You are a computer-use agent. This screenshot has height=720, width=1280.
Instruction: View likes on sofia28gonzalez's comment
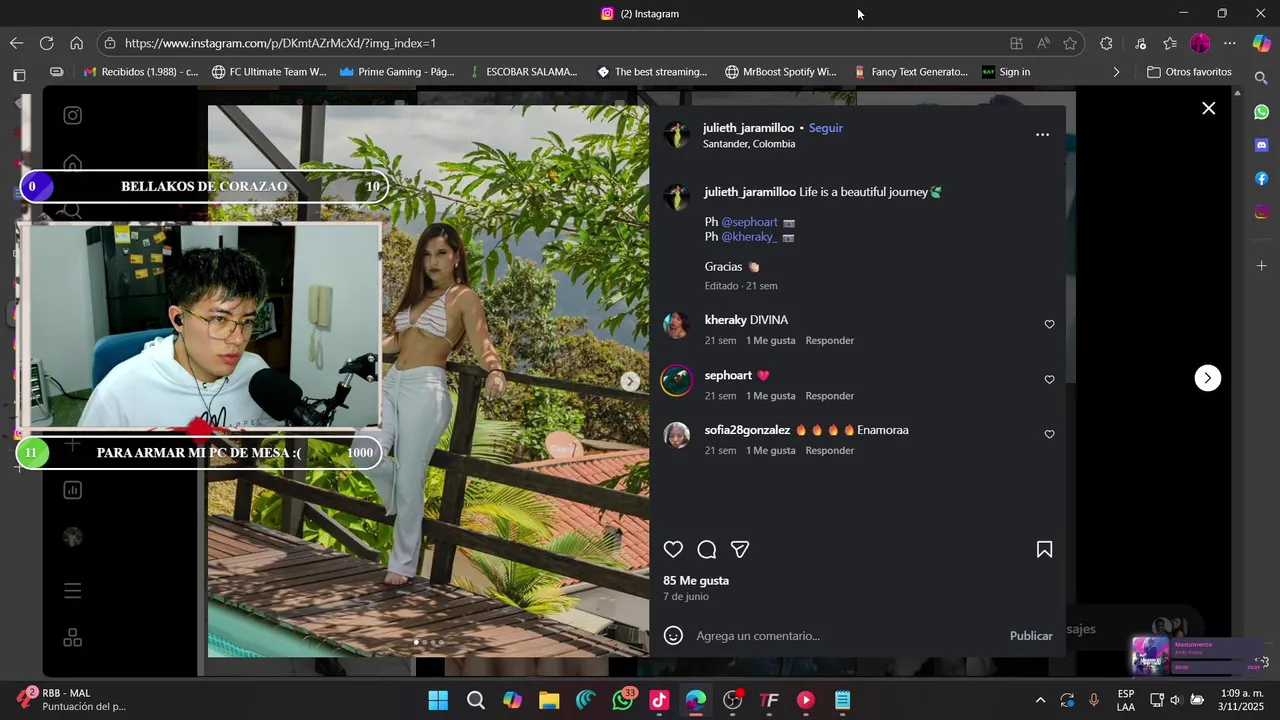(x=771, y=451)
